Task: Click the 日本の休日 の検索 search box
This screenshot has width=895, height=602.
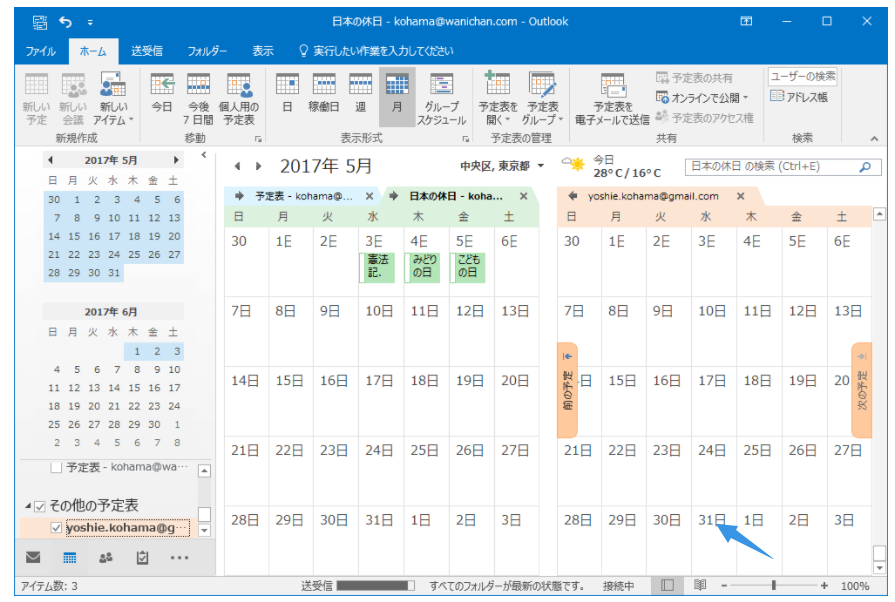Action: [x=773, y=167]
